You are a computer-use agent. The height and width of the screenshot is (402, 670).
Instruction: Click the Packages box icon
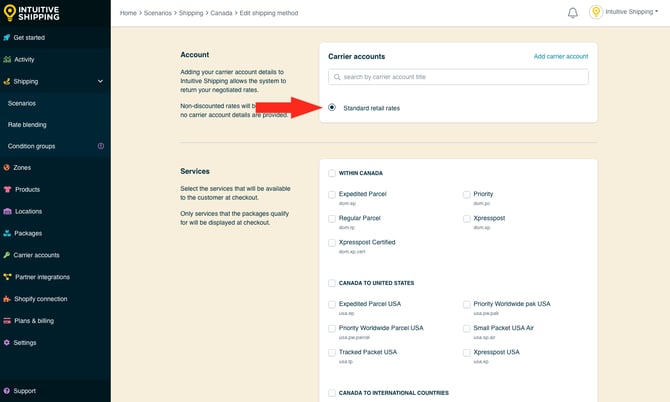tap(7, 233)
